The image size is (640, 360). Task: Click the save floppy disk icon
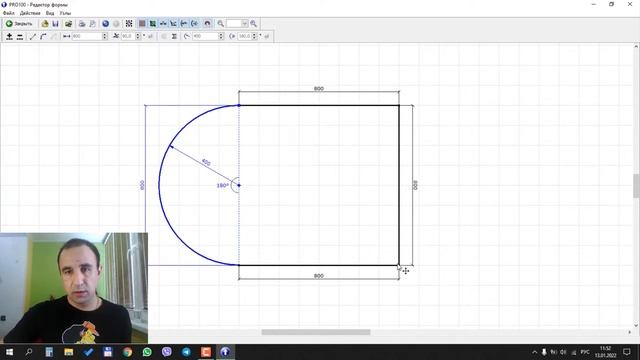point(56,24)
